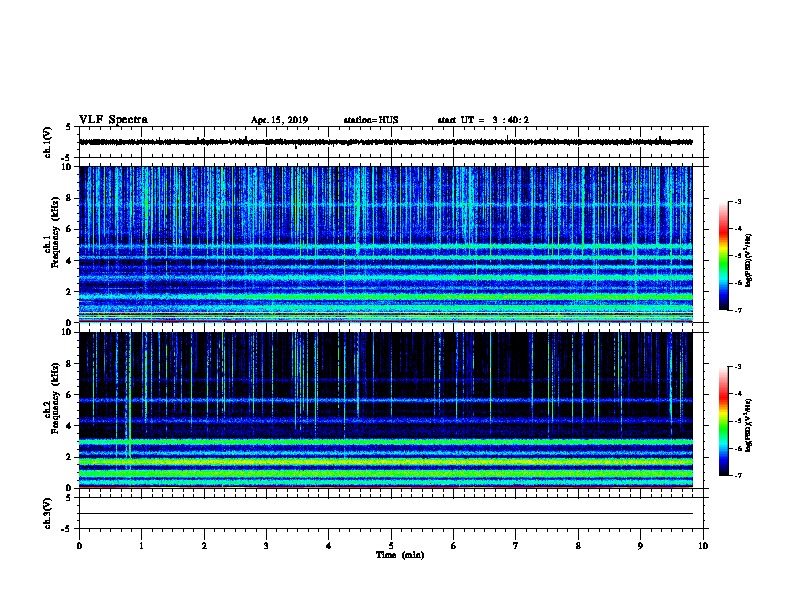Click ch.2 frequency tick label "6"
Image resolution: width=792 pixels, height=612 pixels.
[x=69, y=395]
